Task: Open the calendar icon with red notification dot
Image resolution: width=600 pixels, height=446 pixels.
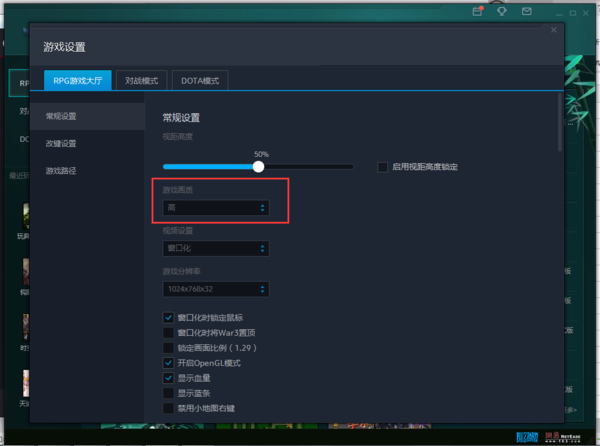Action: tap(478, 12)
